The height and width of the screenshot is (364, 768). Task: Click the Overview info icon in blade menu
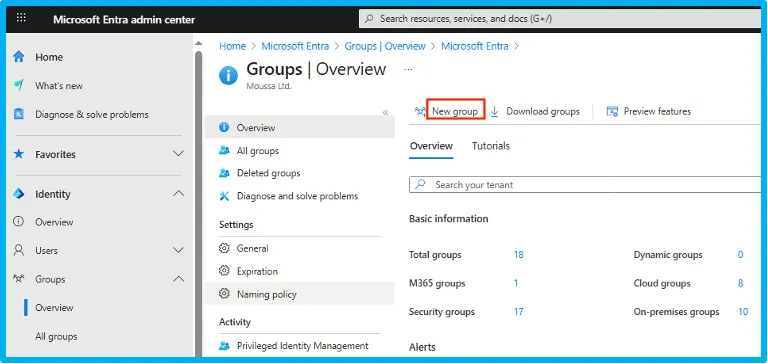pyautogui.click(x=224, y=127)
